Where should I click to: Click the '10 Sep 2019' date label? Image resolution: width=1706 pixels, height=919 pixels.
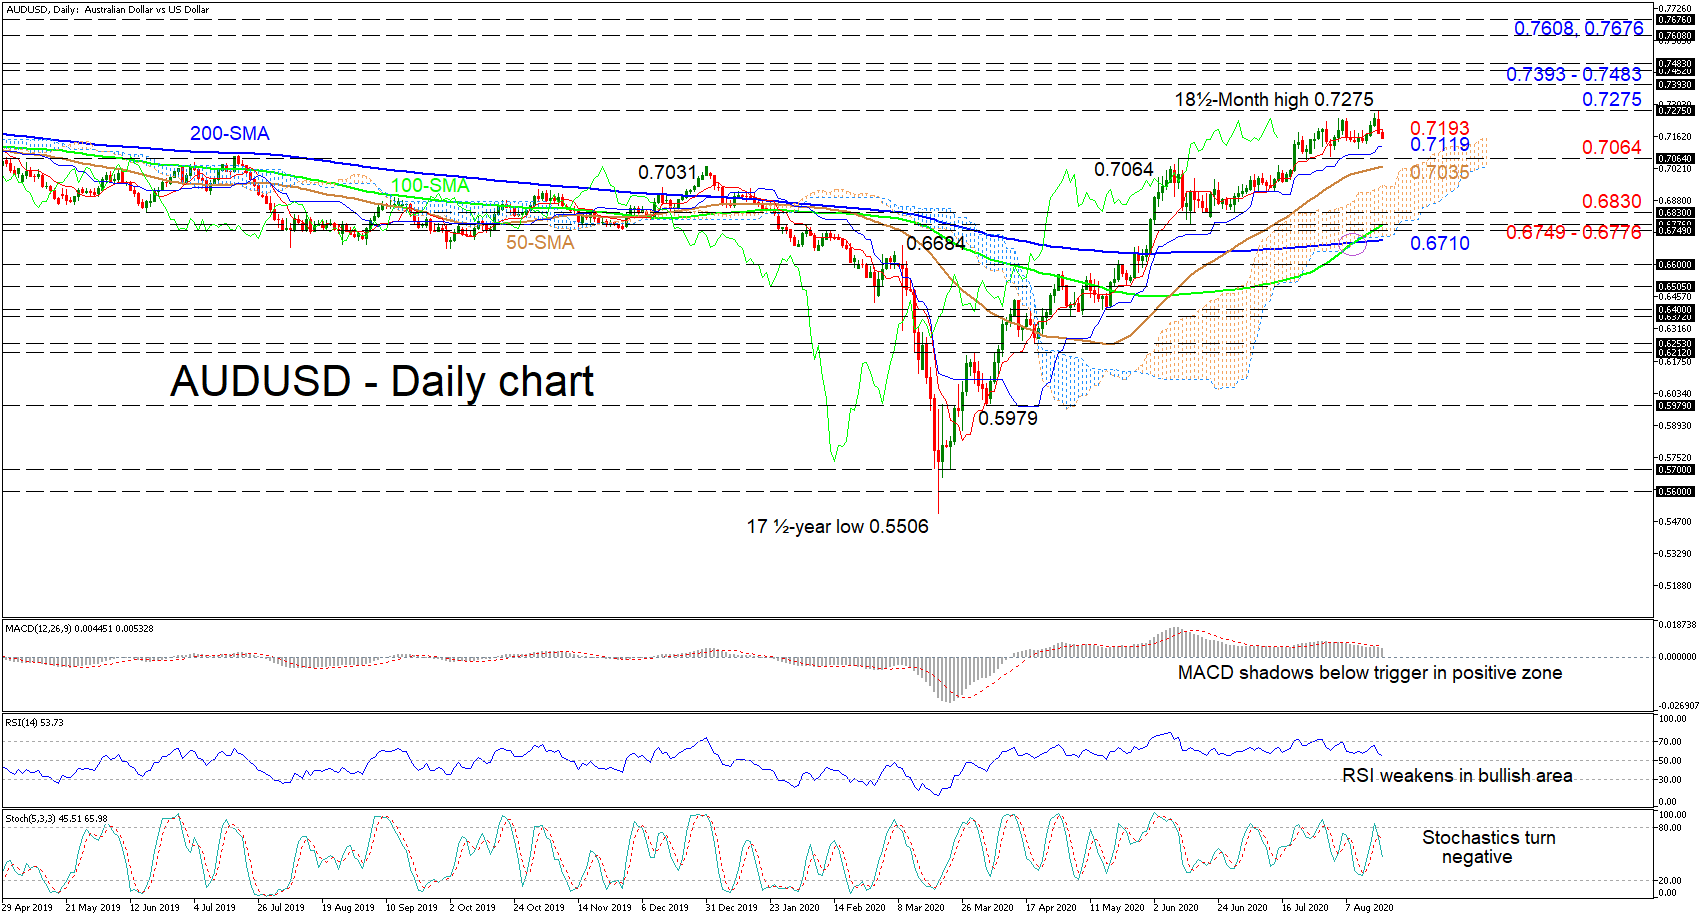(x=412, y=908)
